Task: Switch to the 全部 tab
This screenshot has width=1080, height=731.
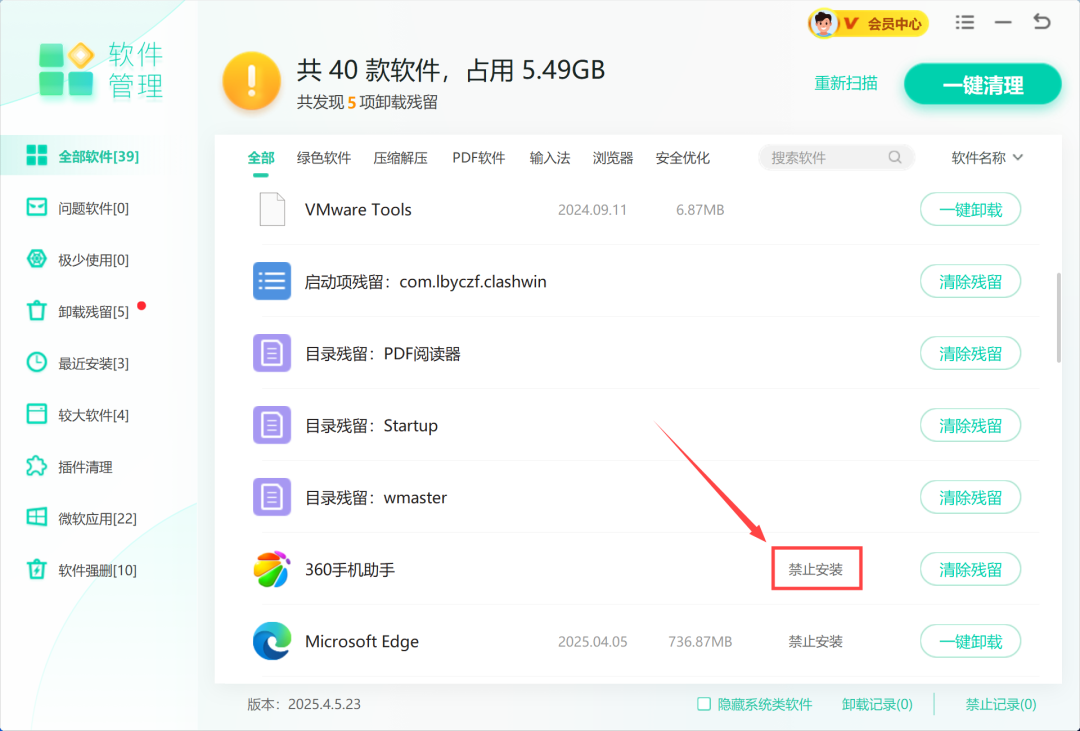Action: (x=261, y=158)
